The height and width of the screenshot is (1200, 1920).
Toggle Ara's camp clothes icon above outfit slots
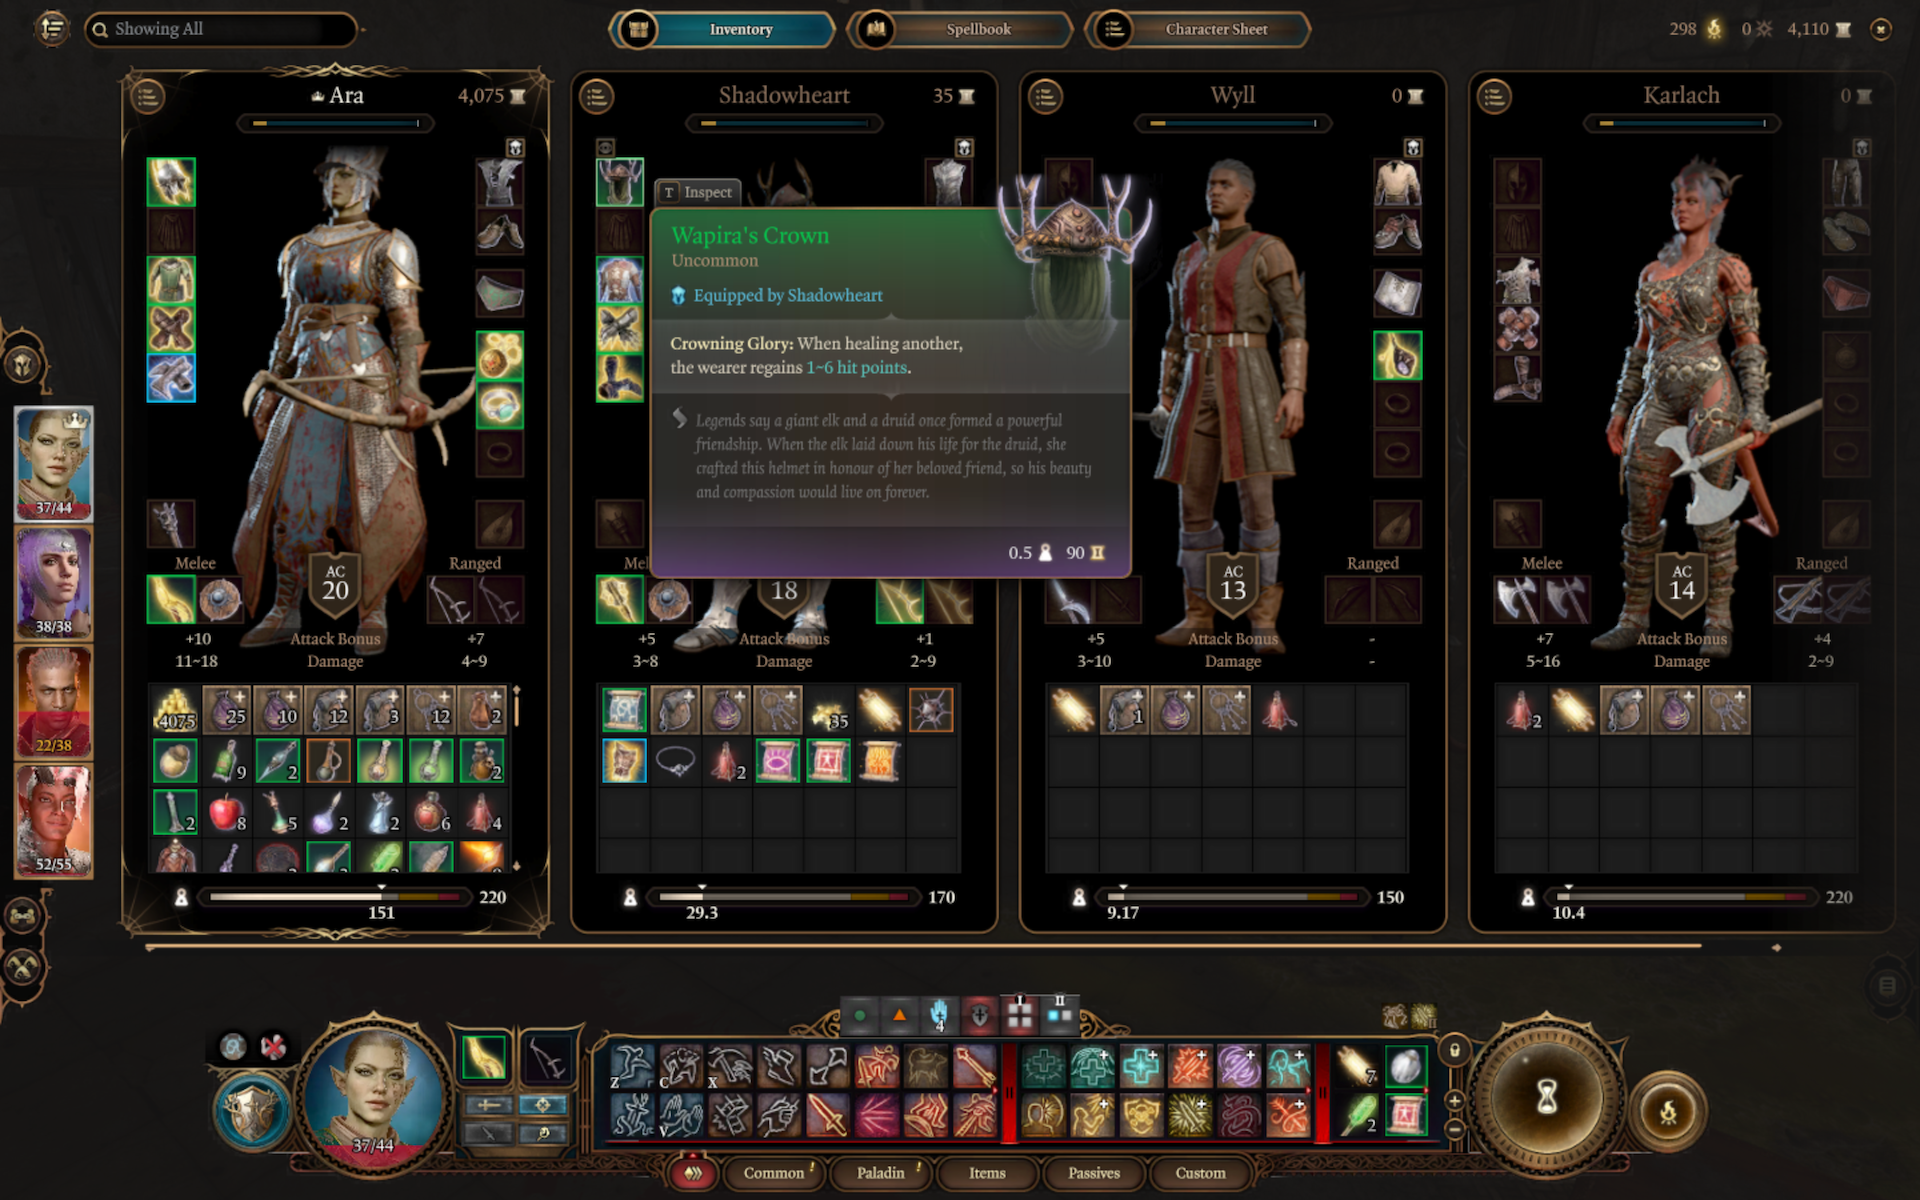[515, 148]
